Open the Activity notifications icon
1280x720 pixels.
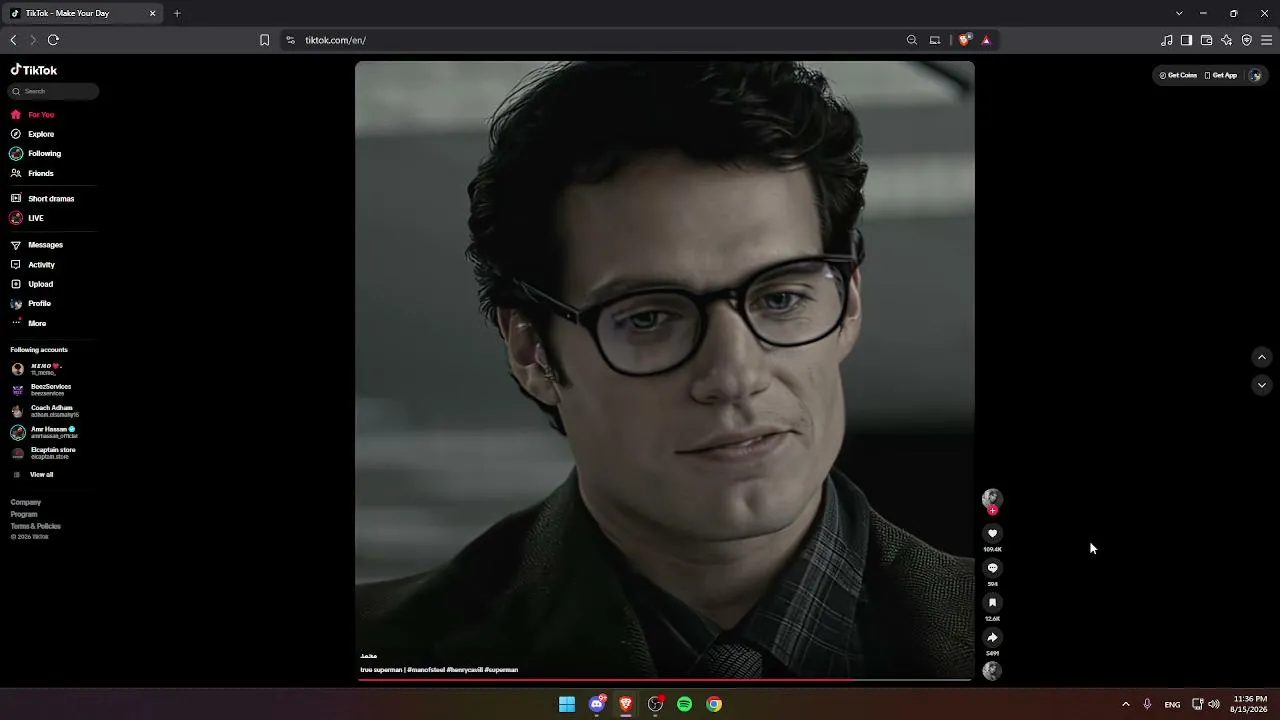point(16,265)
